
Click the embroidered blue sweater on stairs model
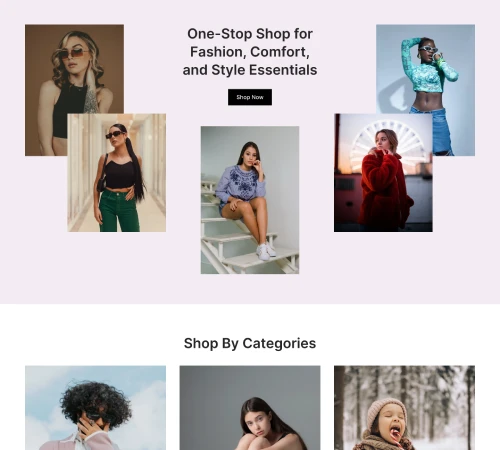pyautogui.click(x=241, y=183)
